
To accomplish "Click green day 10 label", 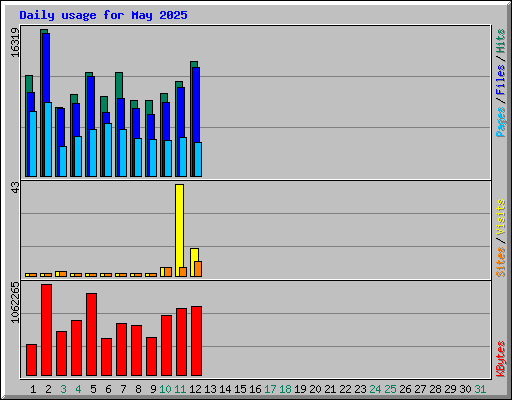I will pos(165,389).
